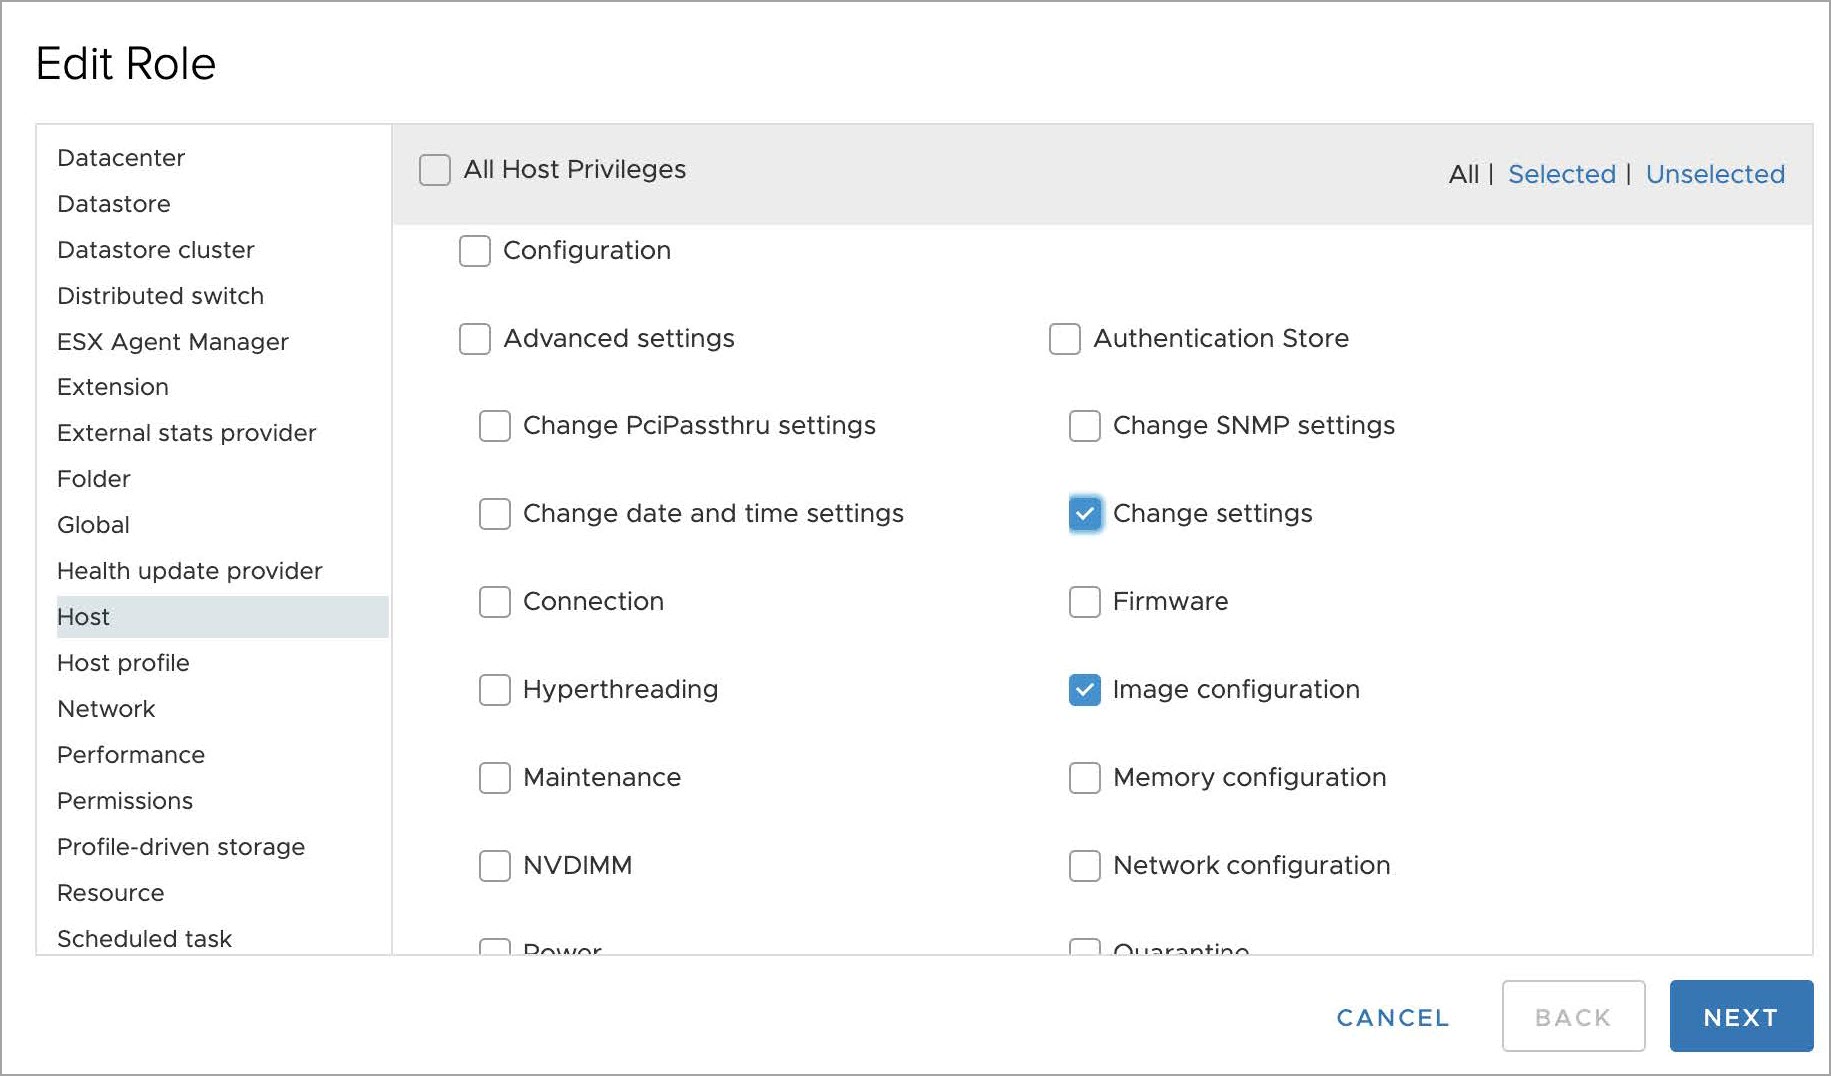Select the Hyperthreading checkbox
The height and width of the screenshot is (1076, 1831).
pyautogui.click(x=495, y=690)
